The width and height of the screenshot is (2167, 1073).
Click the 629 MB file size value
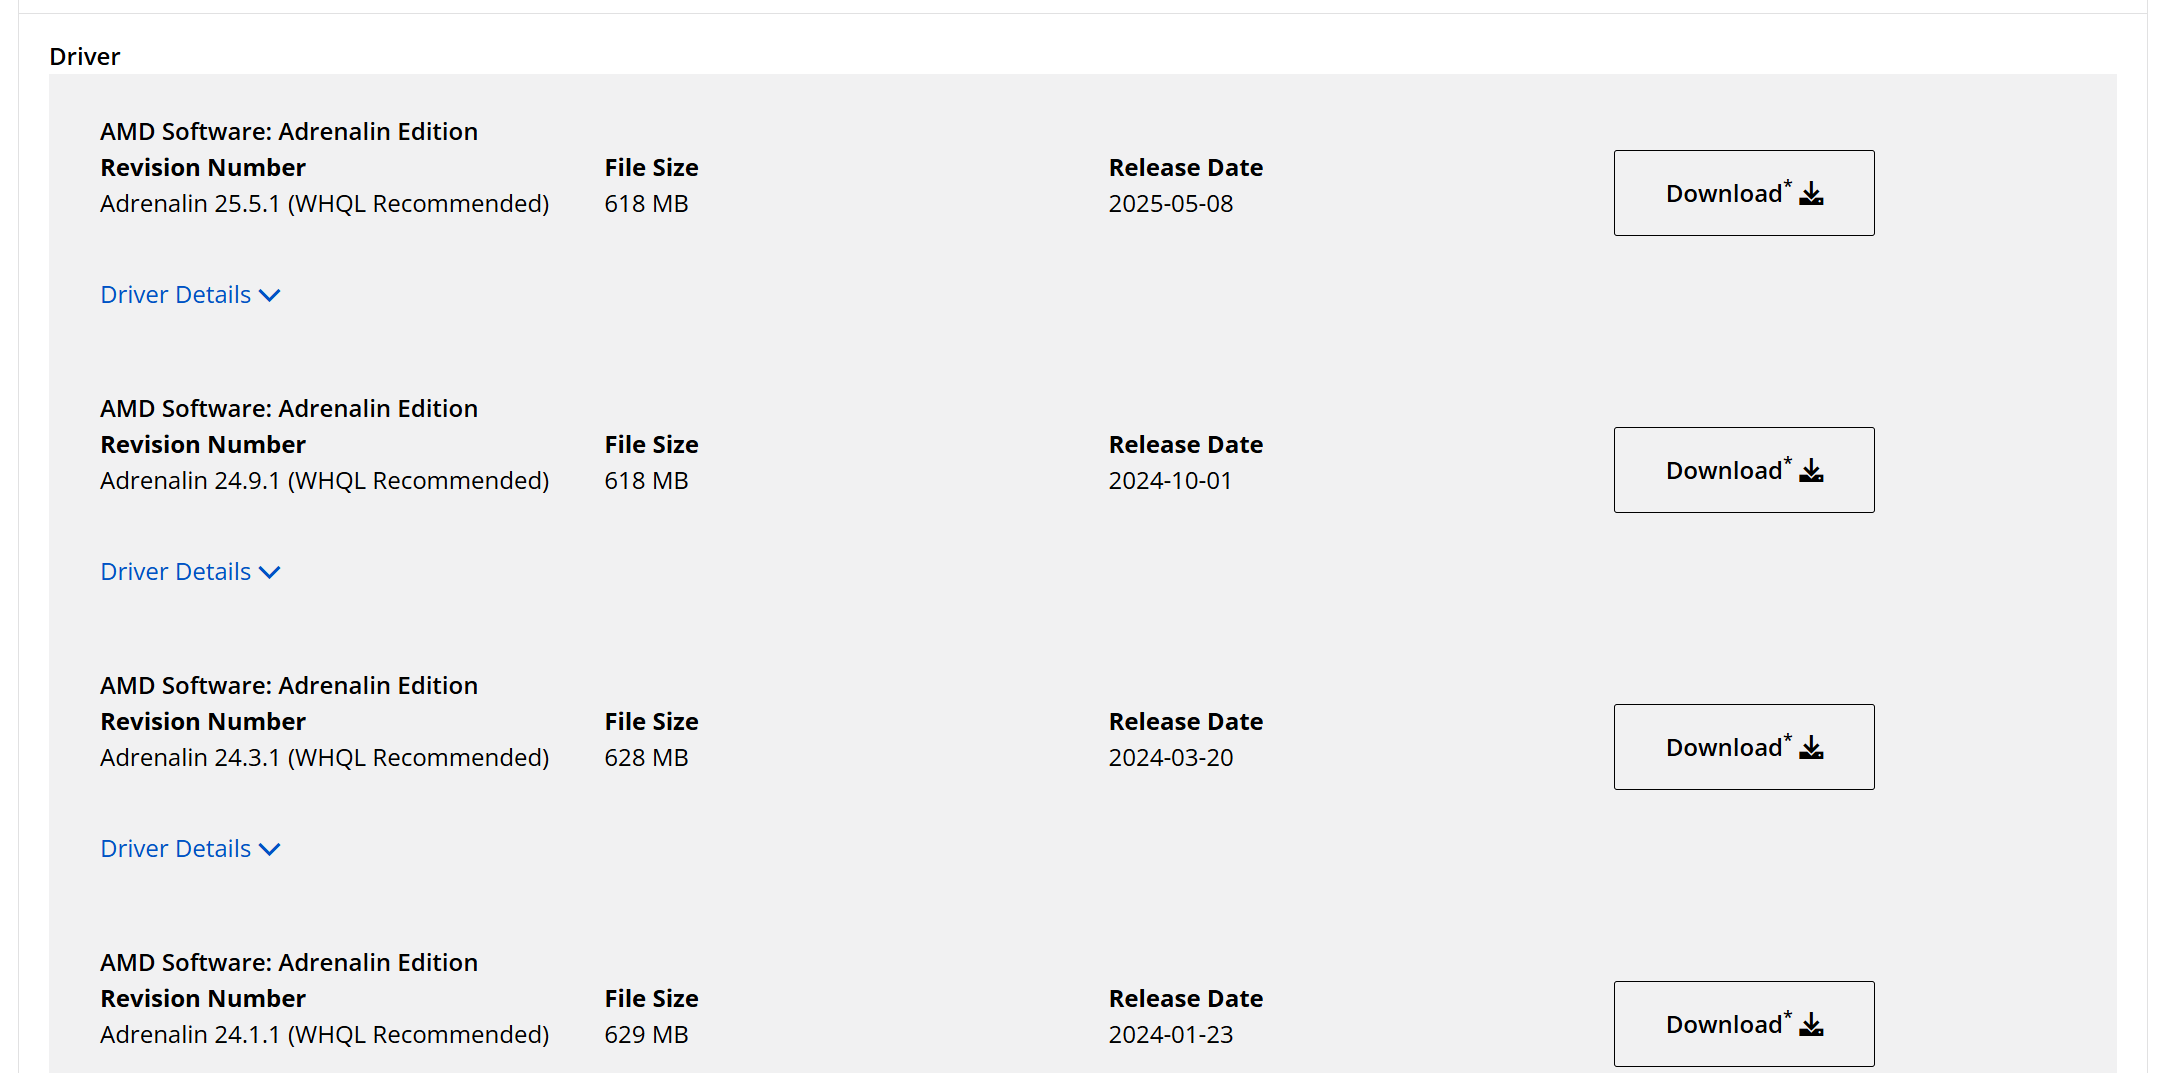coord(646,1035)
